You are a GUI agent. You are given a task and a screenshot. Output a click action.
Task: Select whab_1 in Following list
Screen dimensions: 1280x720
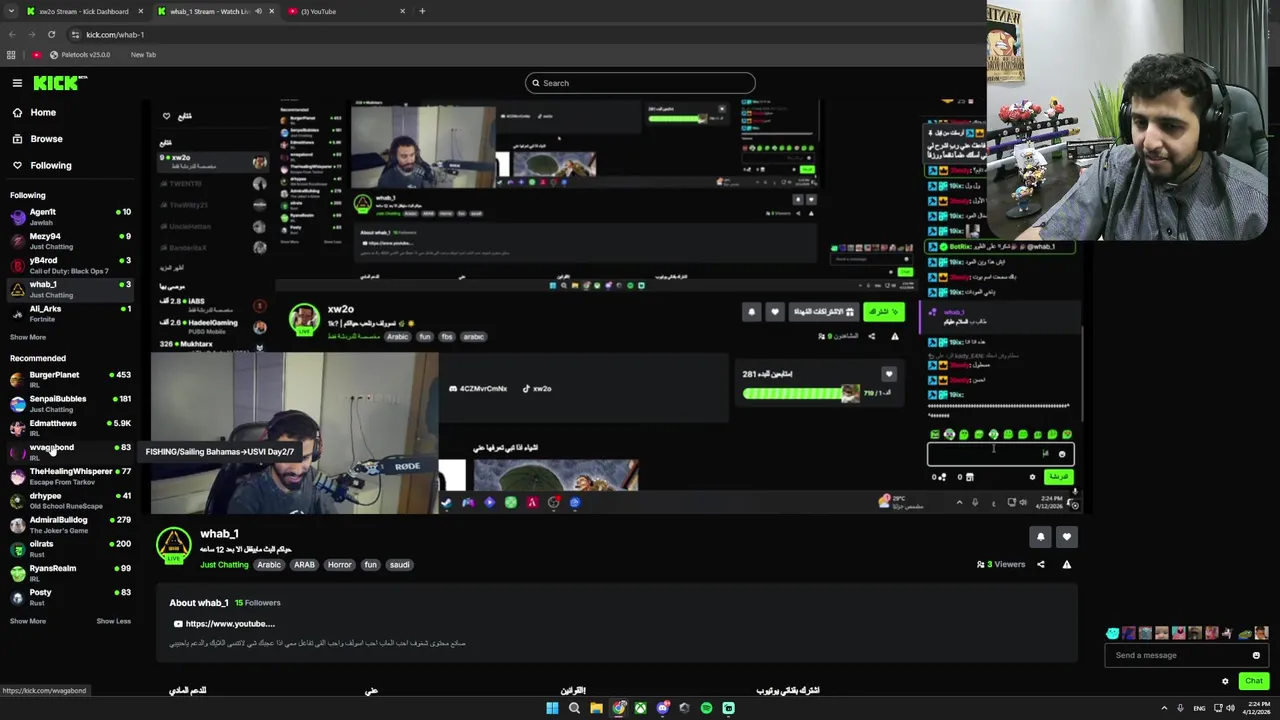tap(70, 289)
